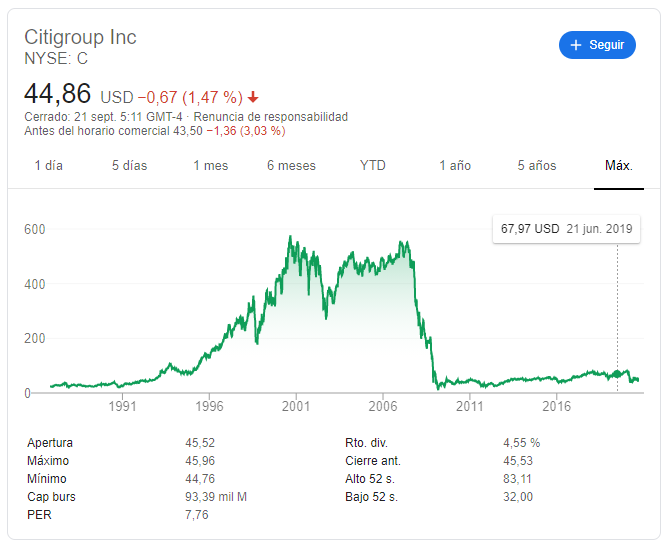Click the Alto 52 s. value 83,11
The image size is (670, 548).
click(517, 479)
